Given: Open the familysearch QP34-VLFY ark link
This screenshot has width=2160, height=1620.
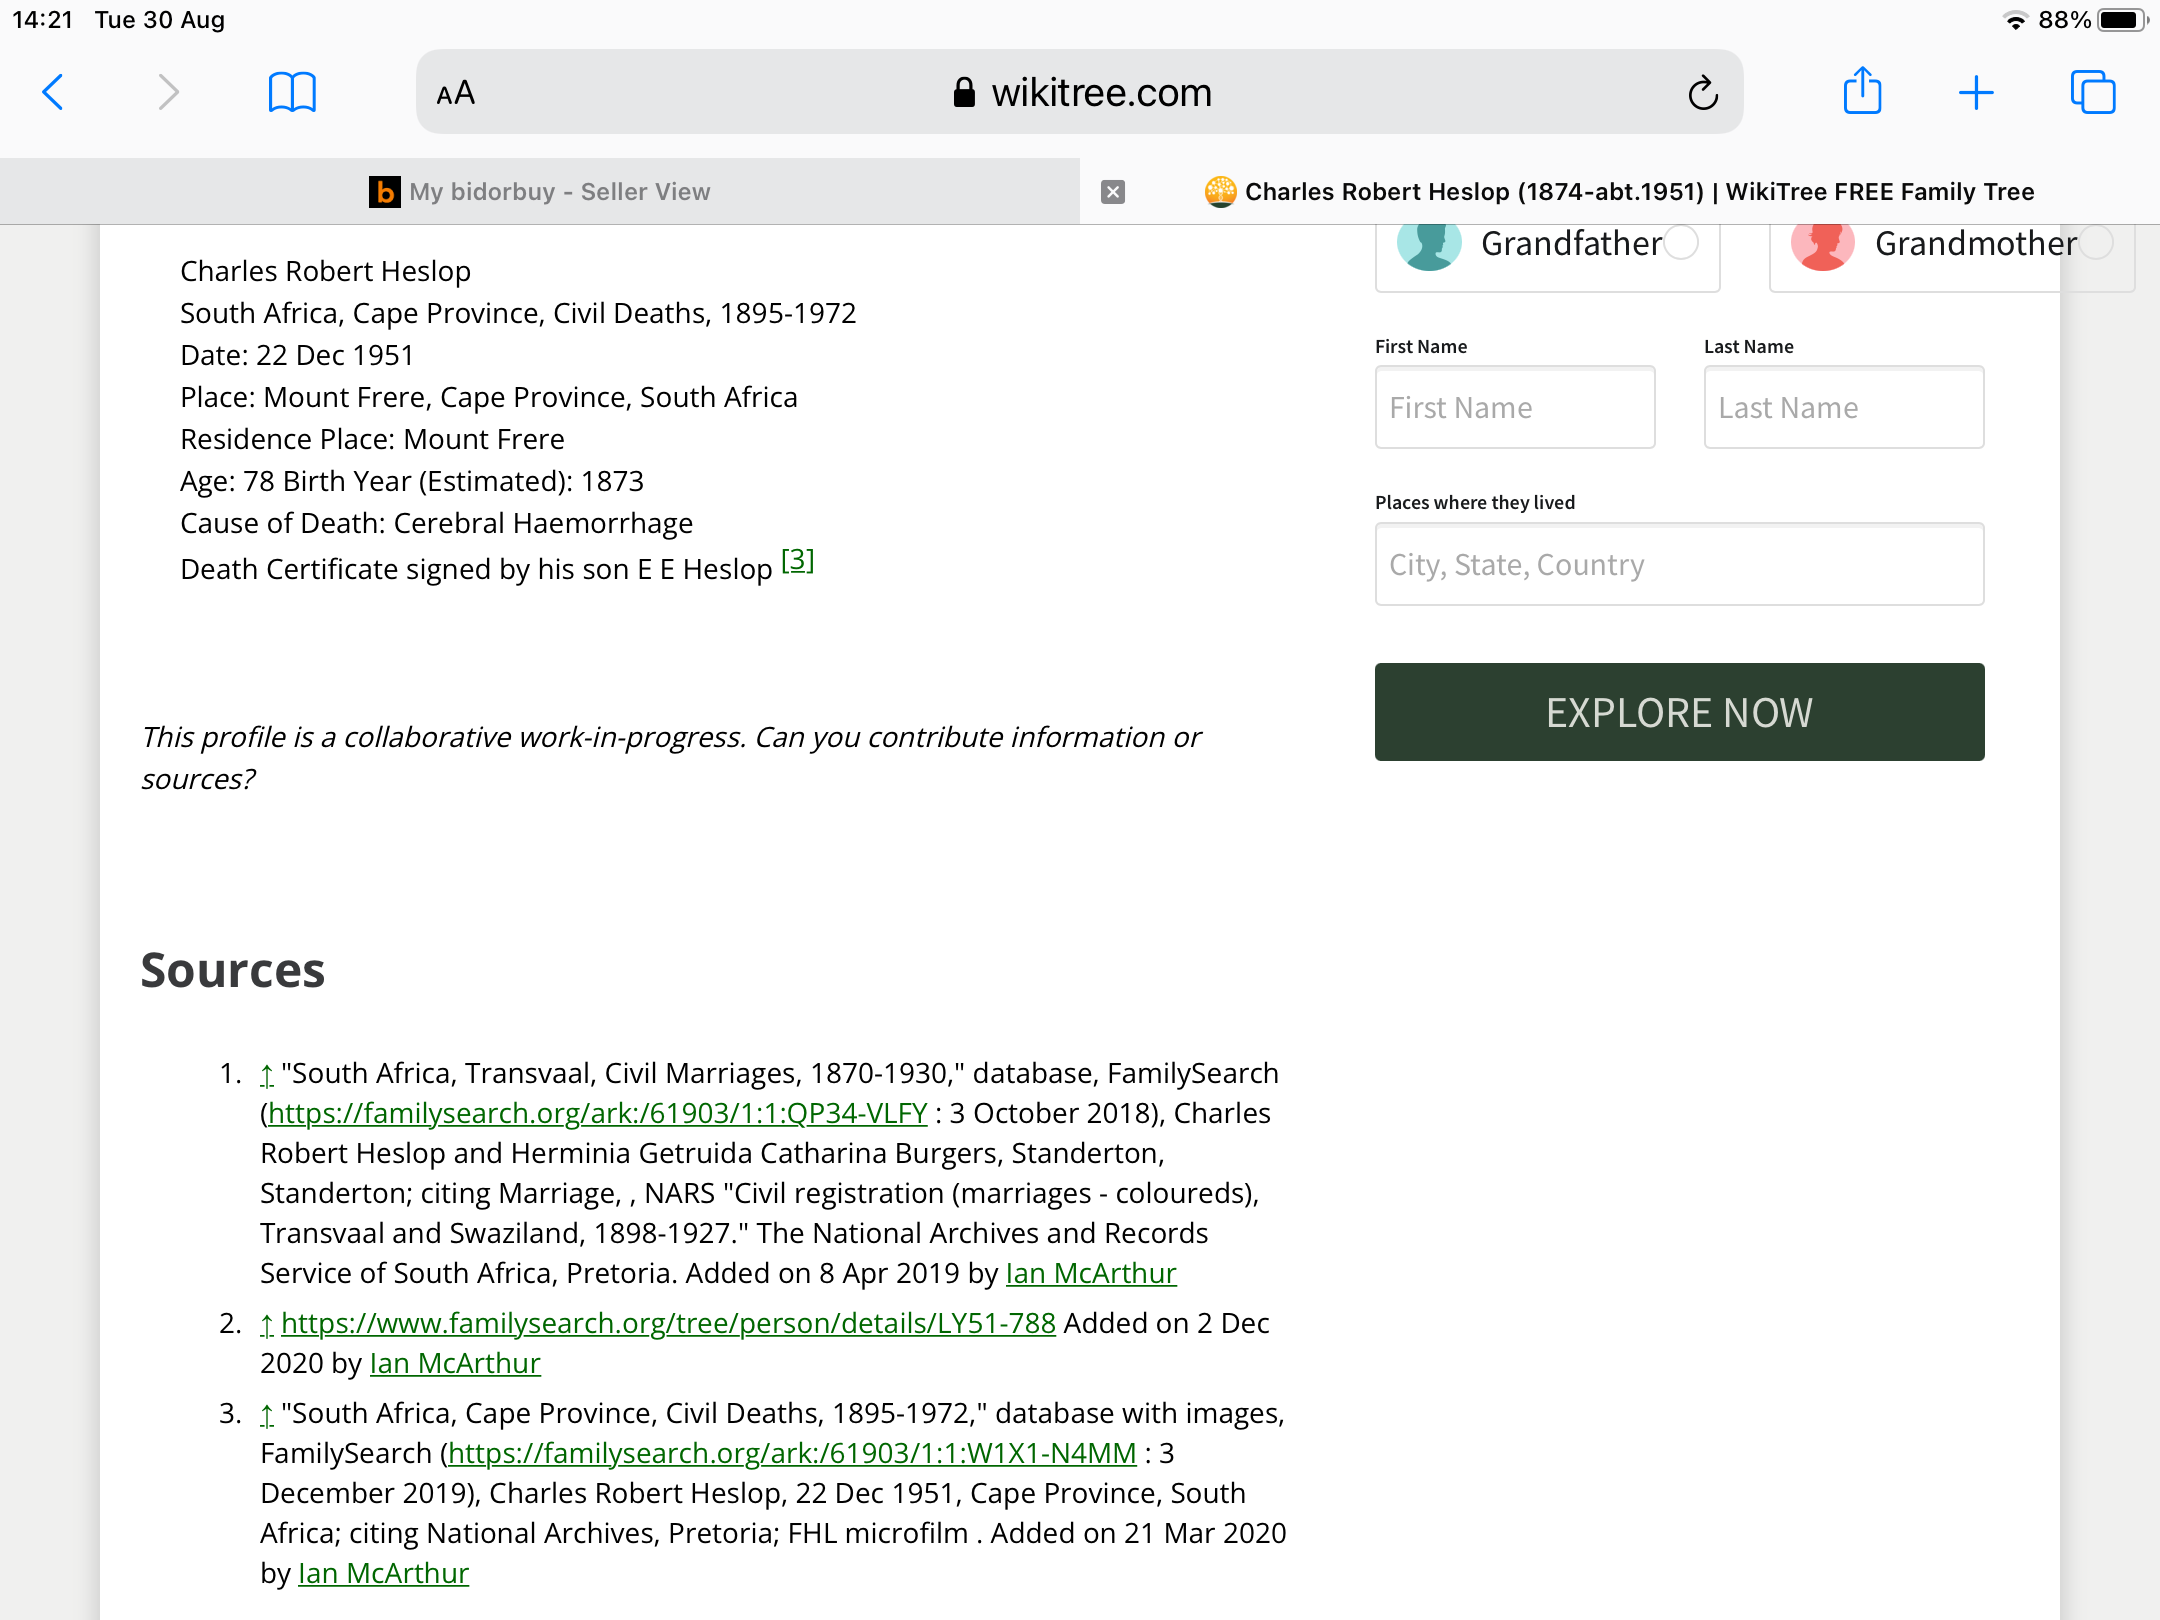Looking at the screenshot, I should point(597,1113).
